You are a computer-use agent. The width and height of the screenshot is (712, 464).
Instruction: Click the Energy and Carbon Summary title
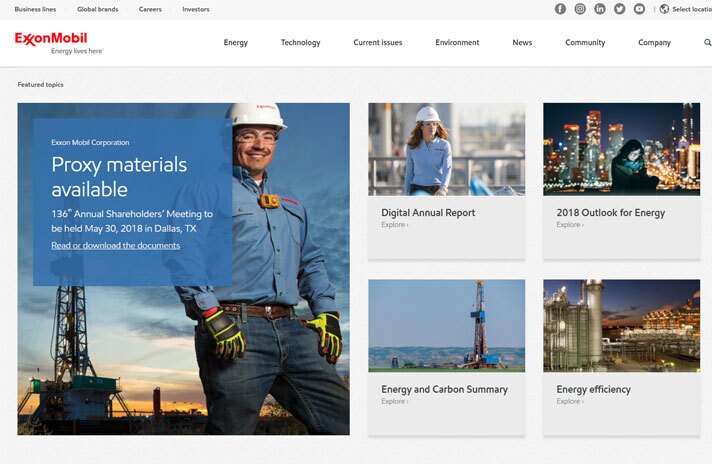click(x=445, y=389)
